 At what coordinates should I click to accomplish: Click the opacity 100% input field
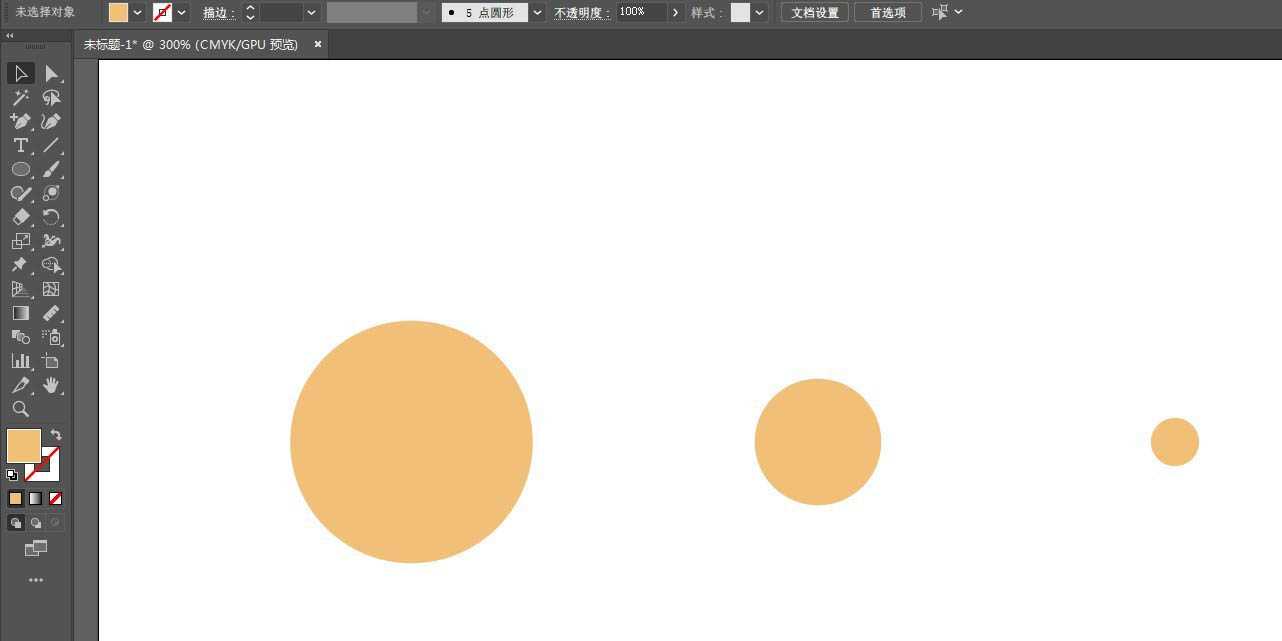pyautogui.click(x=640, y=12)
